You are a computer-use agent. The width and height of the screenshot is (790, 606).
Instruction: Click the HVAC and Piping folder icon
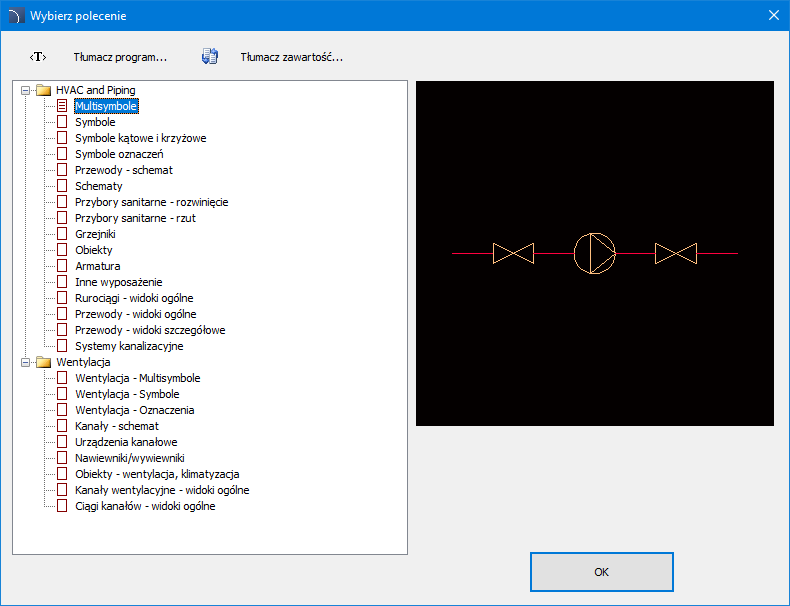(x=43, y=90)
